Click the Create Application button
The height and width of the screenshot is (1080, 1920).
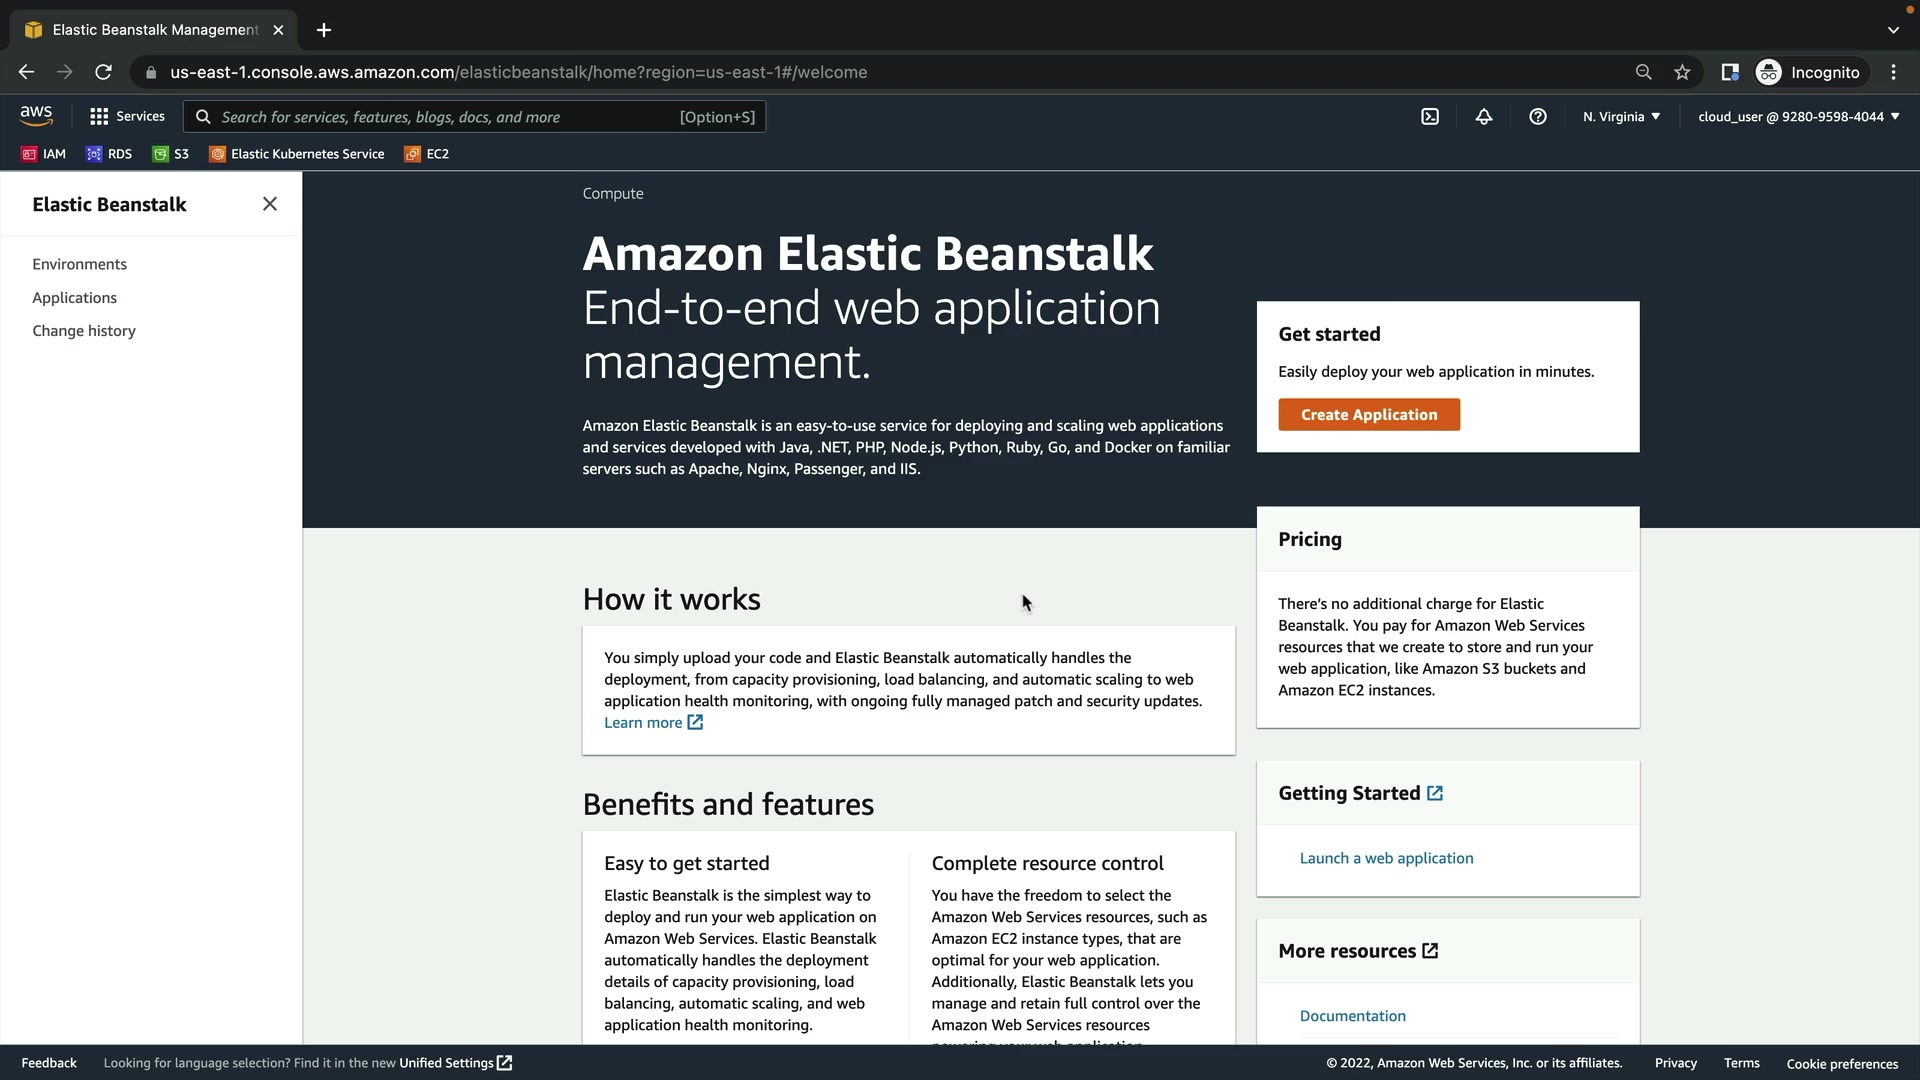[1368, 415]
